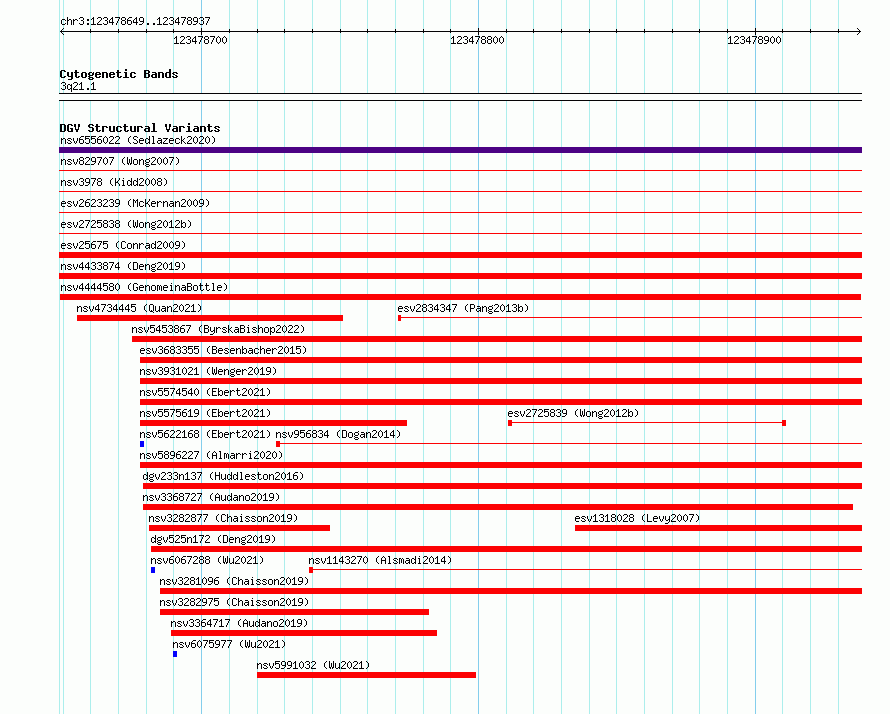Select nsv4734445 (Quan2021) label

(139, 308)
